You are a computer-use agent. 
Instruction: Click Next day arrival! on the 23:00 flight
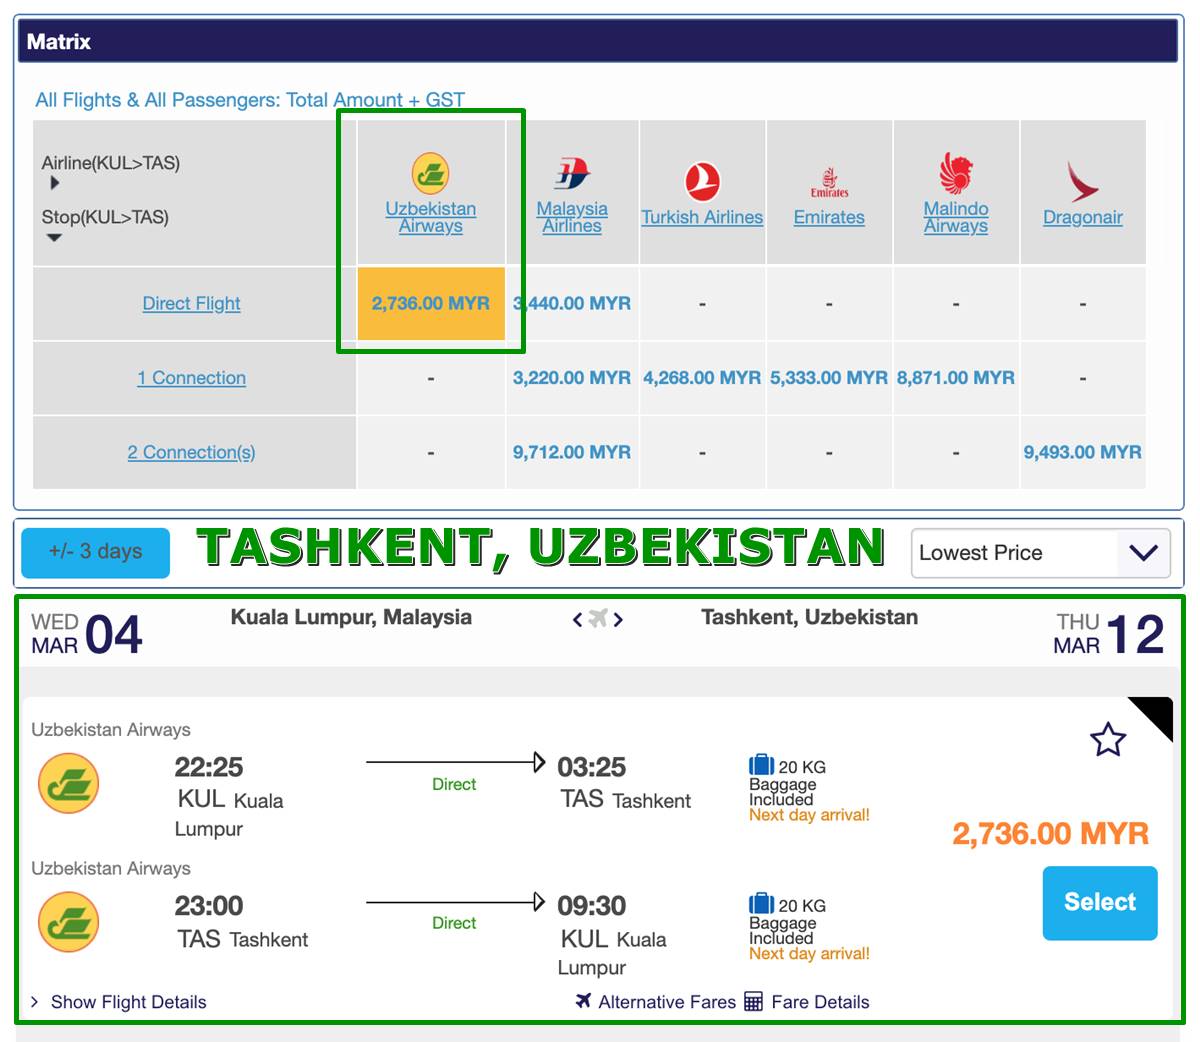809,953
